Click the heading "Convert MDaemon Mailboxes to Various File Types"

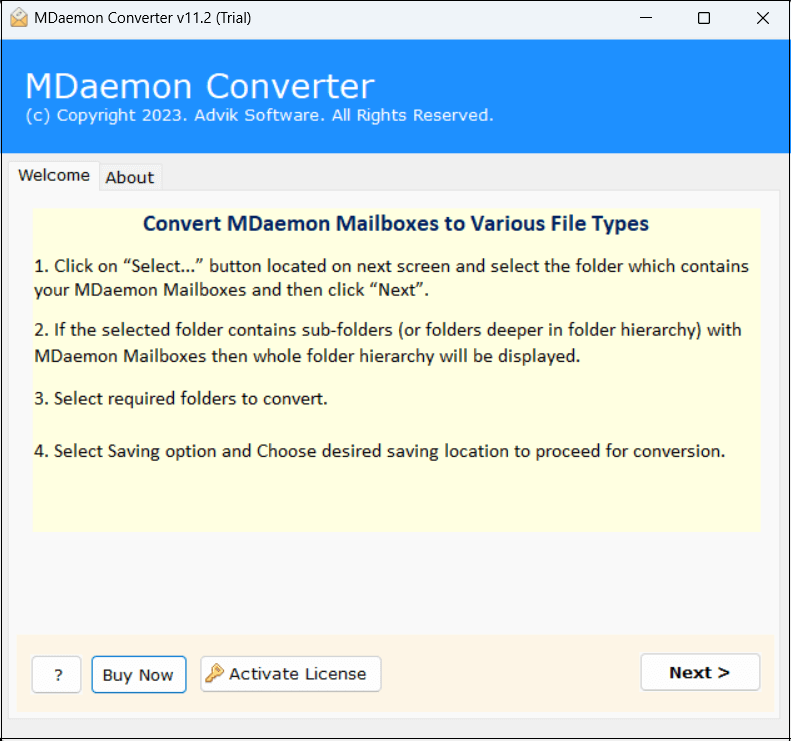click(396, 223)
